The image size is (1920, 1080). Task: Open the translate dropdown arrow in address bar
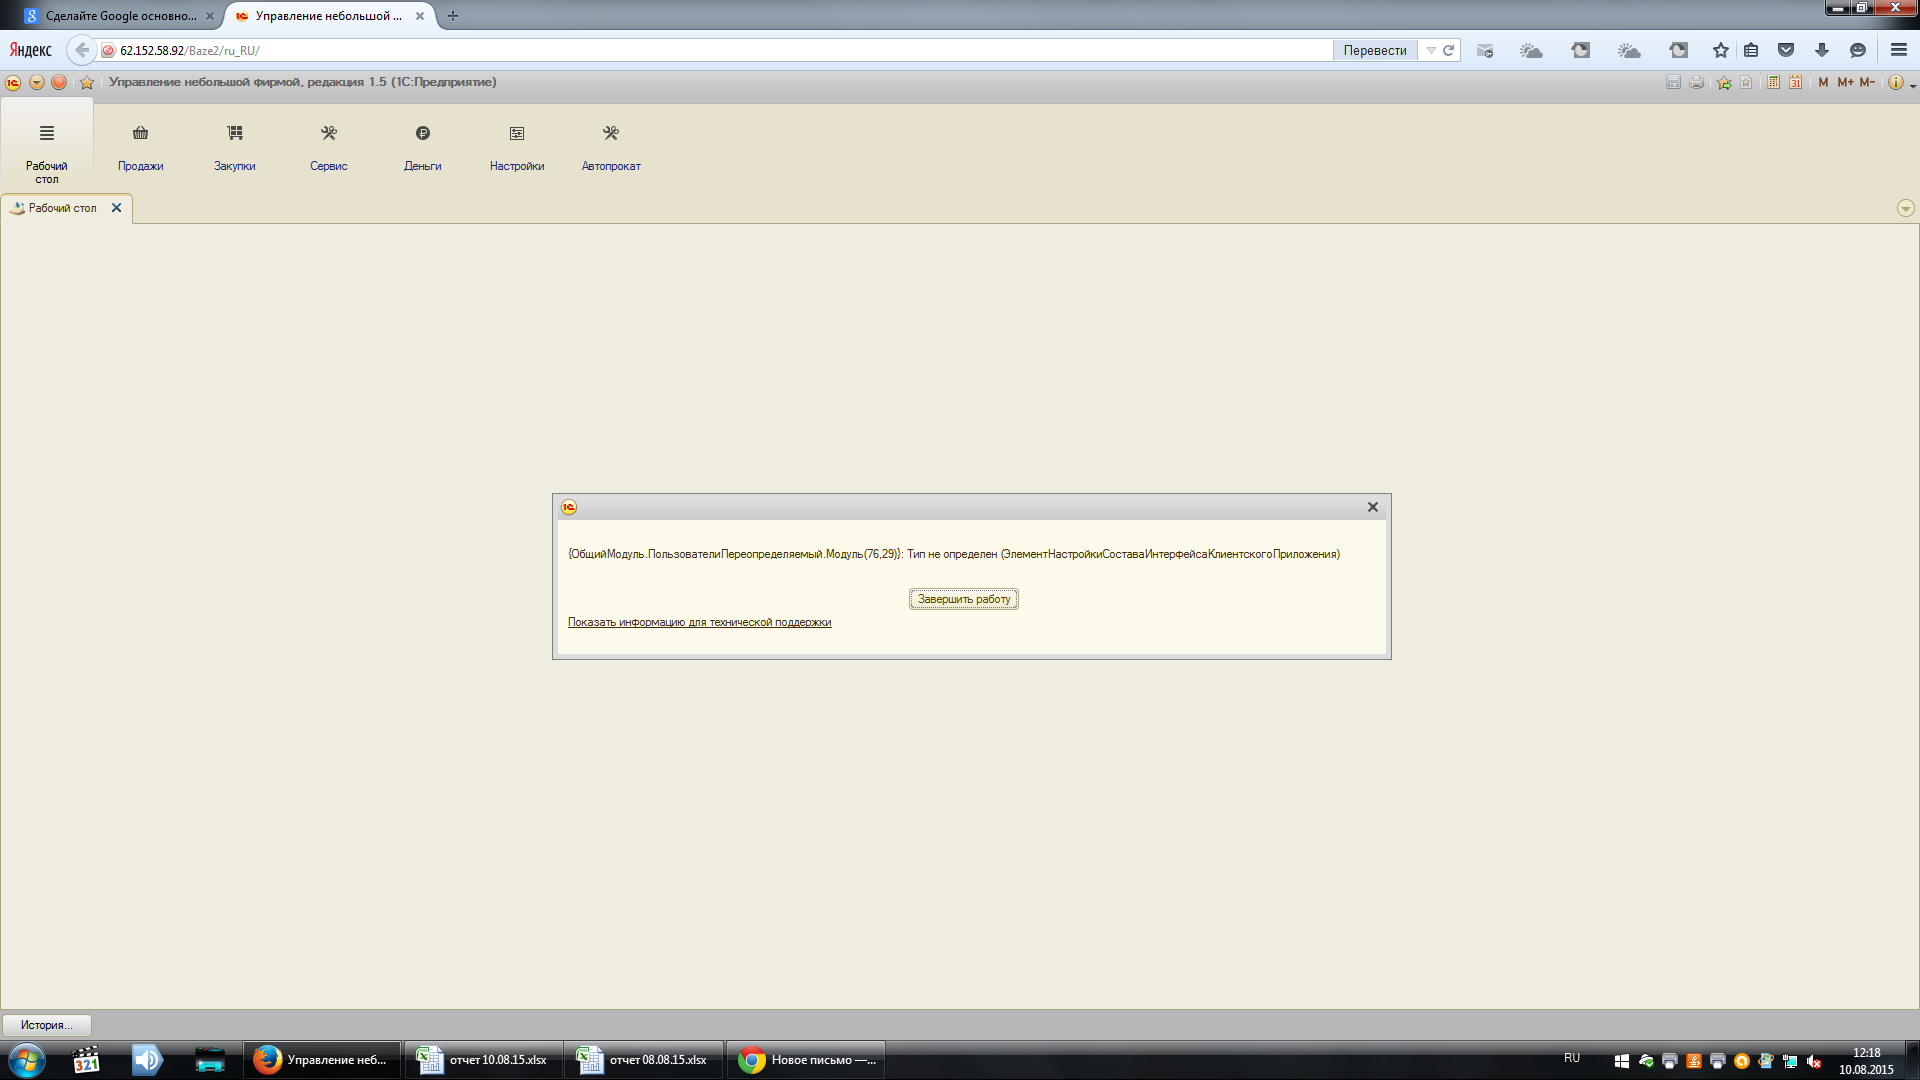tap(1431, 50)
